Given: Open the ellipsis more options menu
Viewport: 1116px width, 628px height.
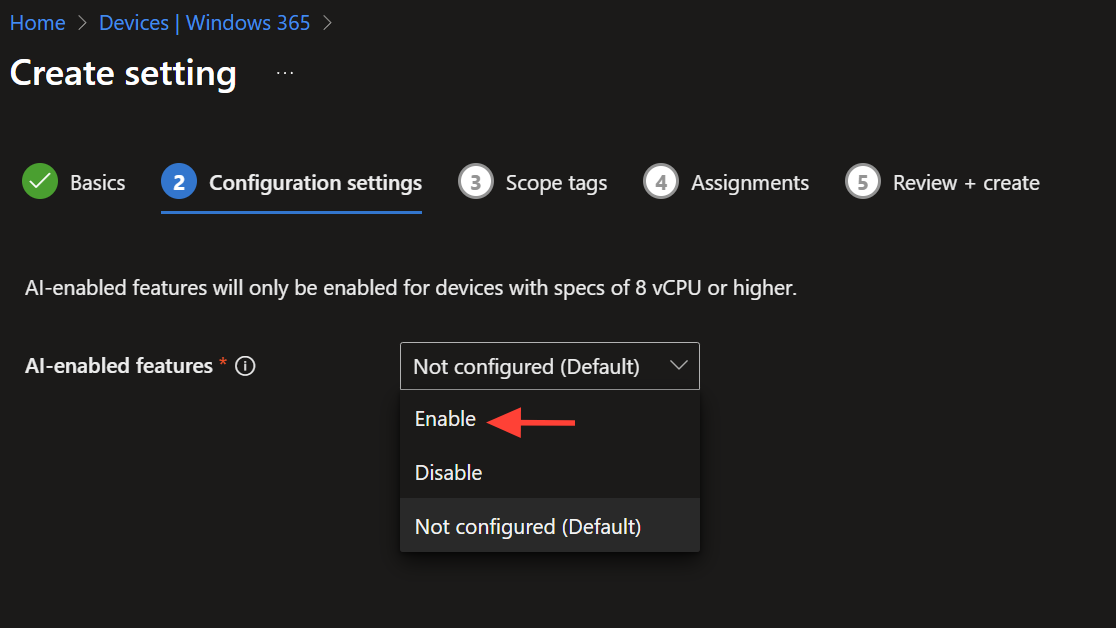Looking at the screenshot, I should [285, 73].
